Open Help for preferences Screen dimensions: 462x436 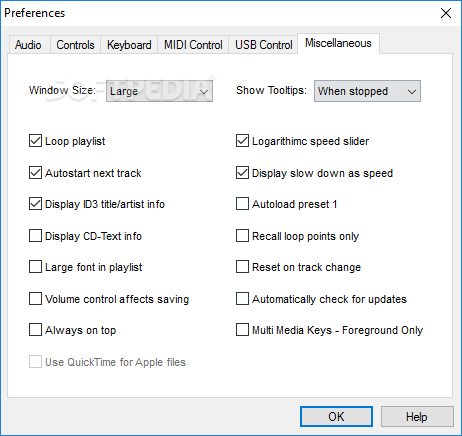[417, 416]
